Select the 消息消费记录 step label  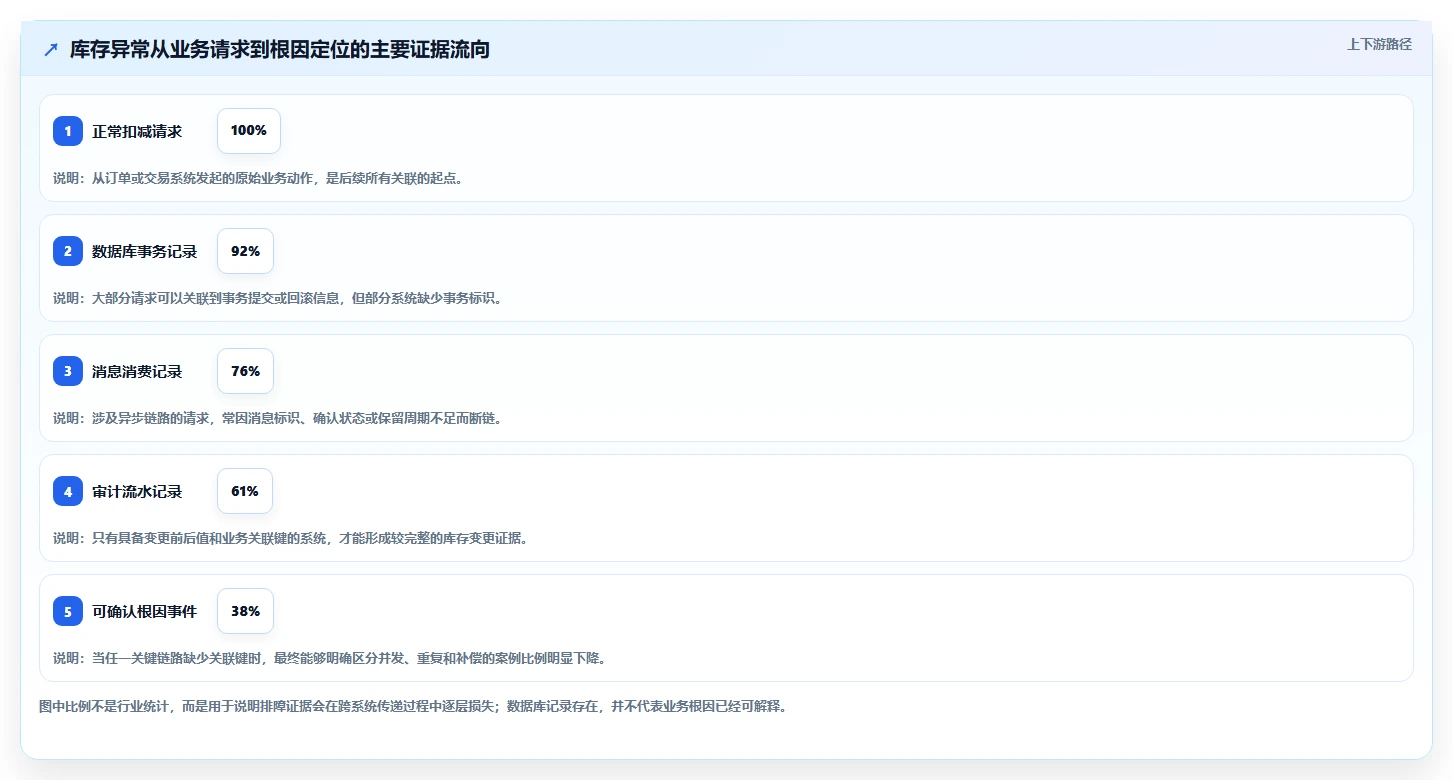click(137, 371)
